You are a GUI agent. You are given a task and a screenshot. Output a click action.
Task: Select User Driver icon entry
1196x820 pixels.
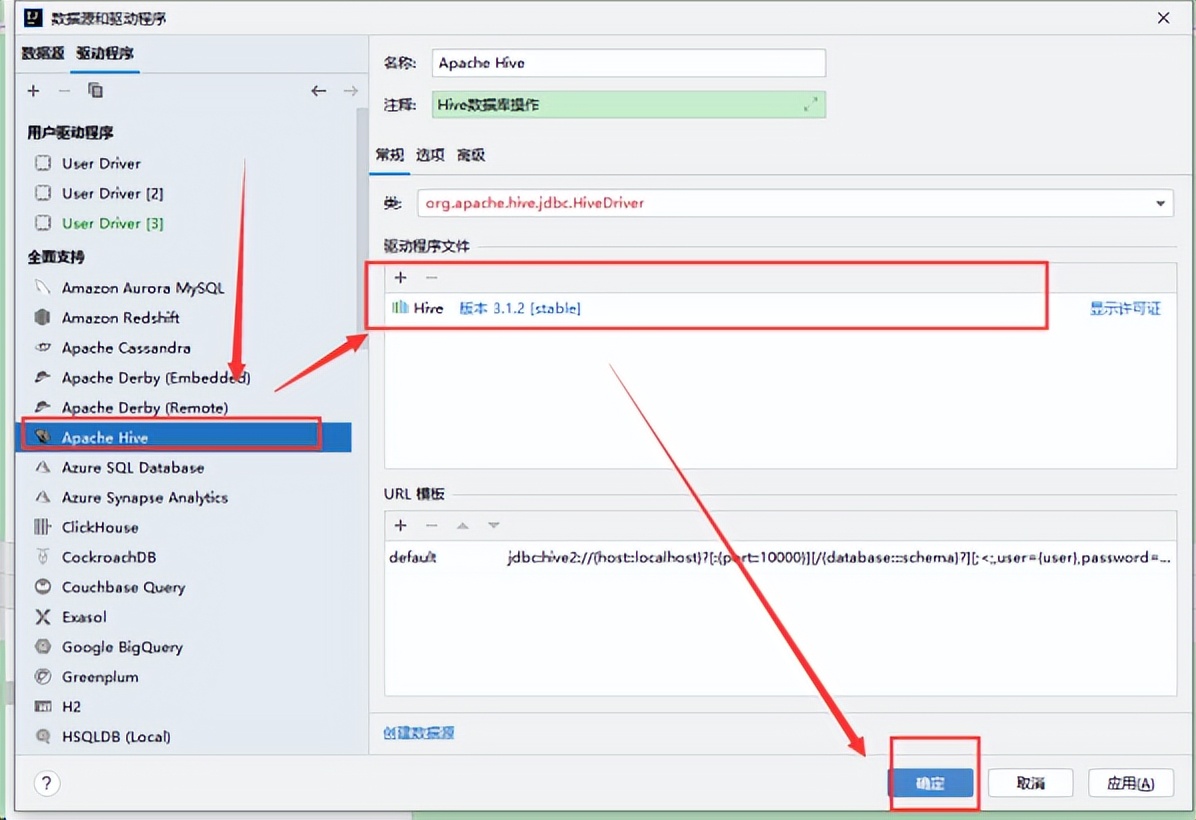point(43,162)
